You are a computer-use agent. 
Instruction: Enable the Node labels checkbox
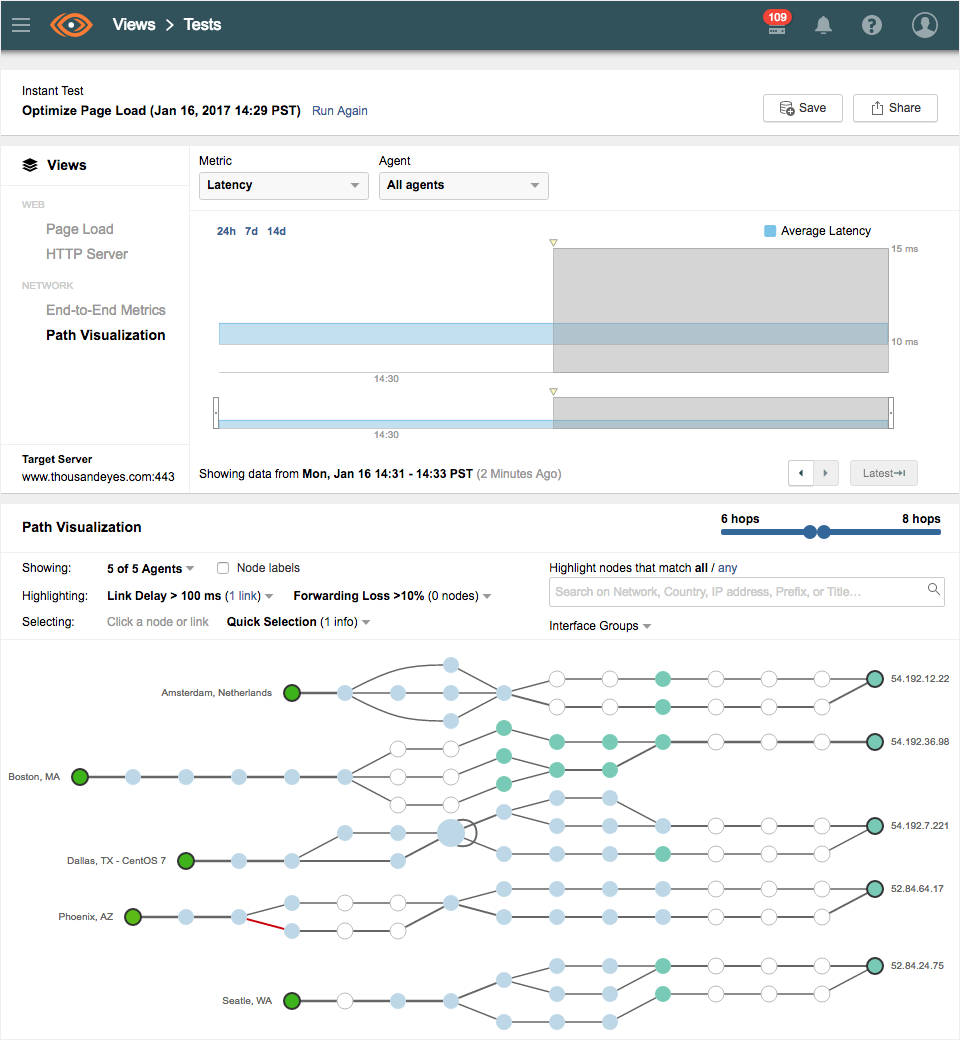pos(224,568)
